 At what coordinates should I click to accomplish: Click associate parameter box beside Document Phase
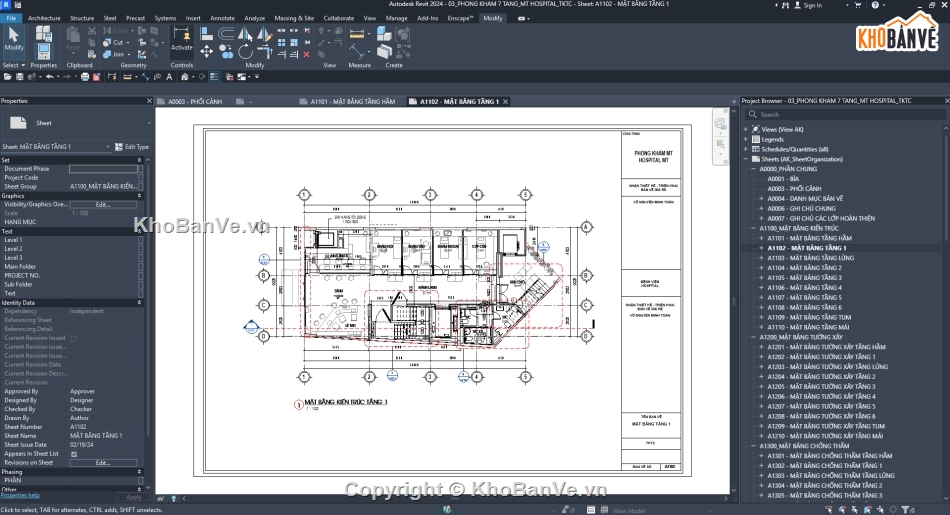141,169
